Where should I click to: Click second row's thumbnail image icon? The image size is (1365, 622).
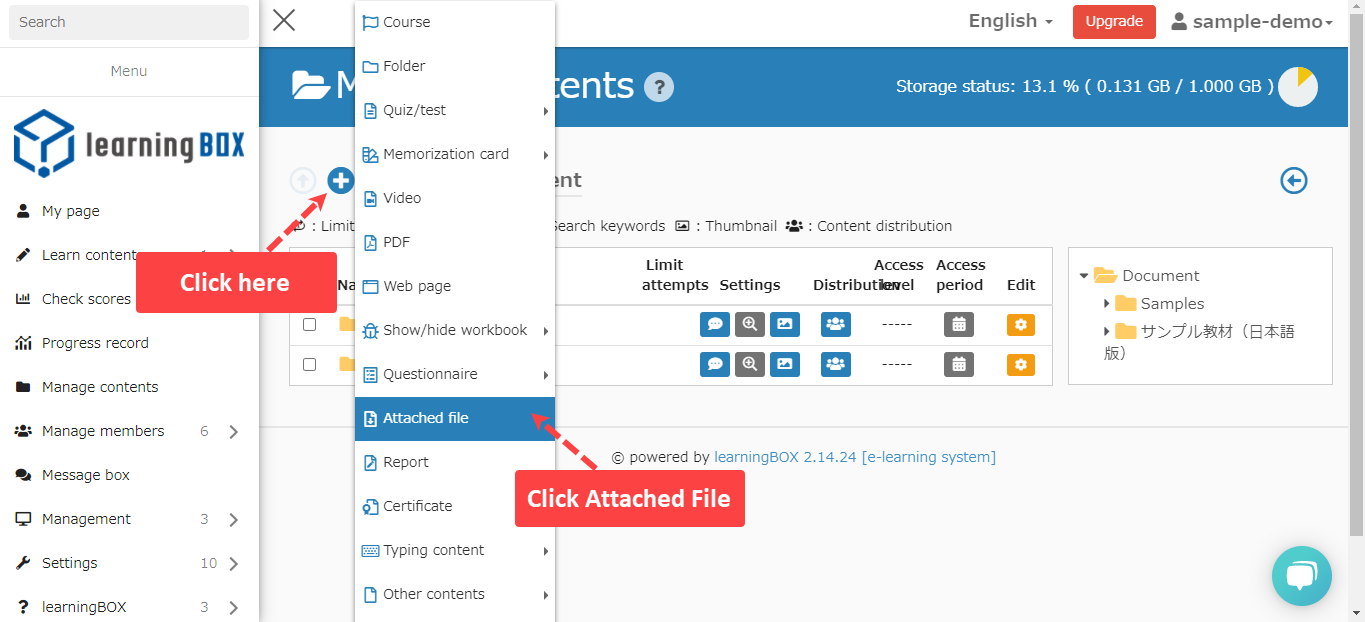784,364
